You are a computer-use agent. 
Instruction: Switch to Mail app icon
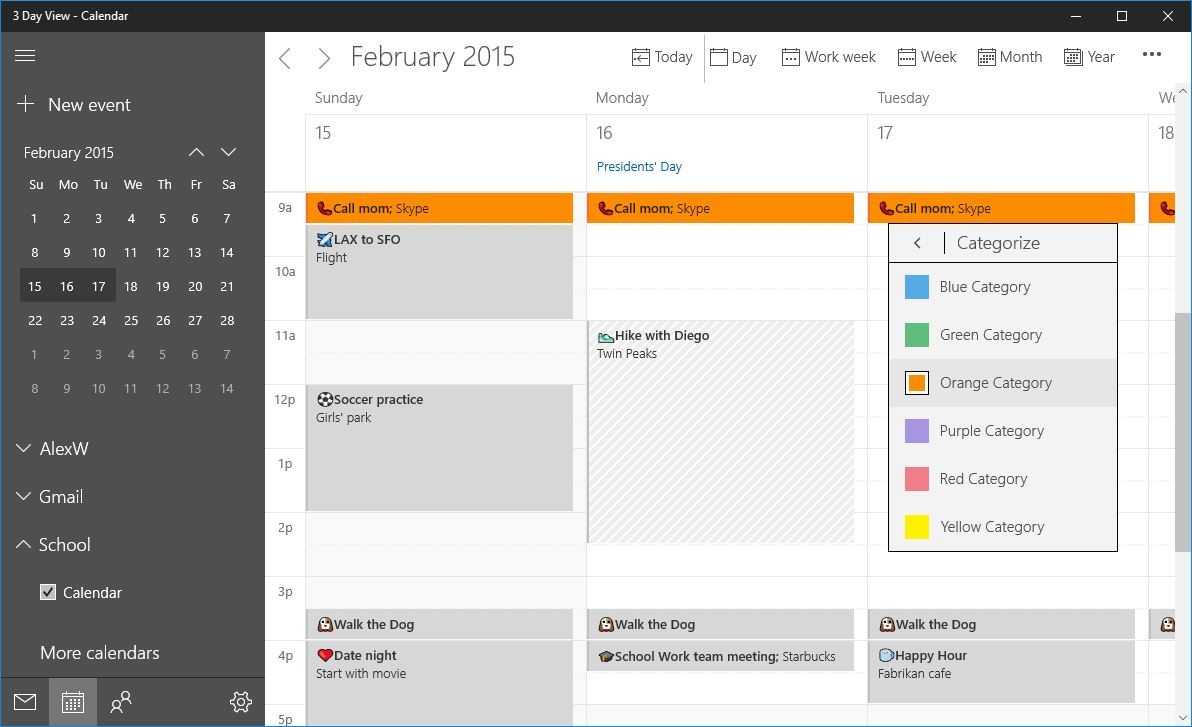pyautogui.click(x=25, y=702)
